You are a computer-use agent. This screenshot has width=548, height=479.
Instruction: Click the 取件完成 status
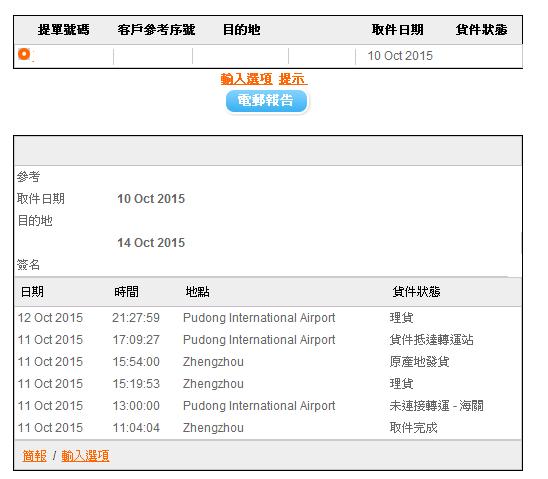click(x=413, y=428)
